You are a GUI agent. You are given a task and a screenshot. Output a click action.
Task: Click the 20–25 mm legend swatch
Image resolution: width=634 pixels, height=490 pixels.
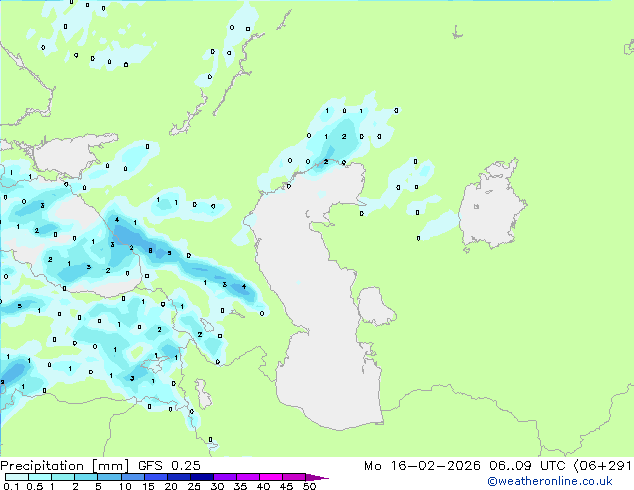179,477
